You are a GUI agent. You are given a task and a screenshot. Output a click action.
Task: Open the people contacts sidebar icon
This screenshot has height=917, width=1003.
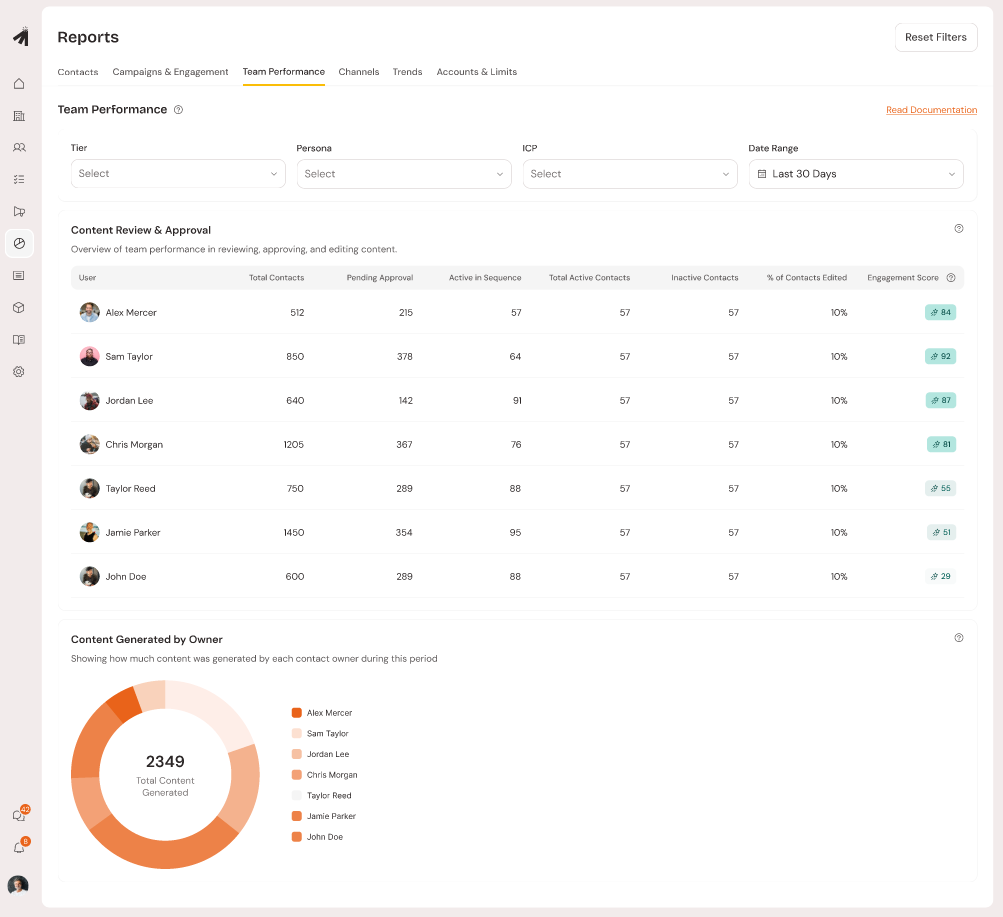coord(19,148)
